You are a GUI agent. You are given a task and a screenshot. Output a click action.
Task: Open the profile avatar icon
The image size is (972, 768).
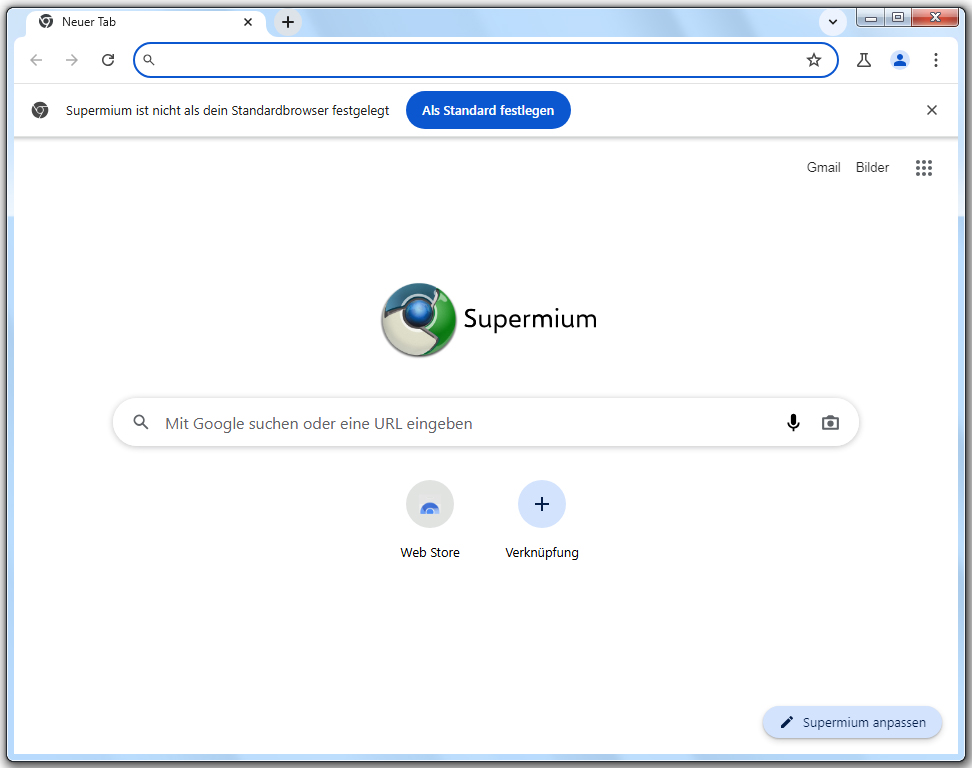coord(900,60)
